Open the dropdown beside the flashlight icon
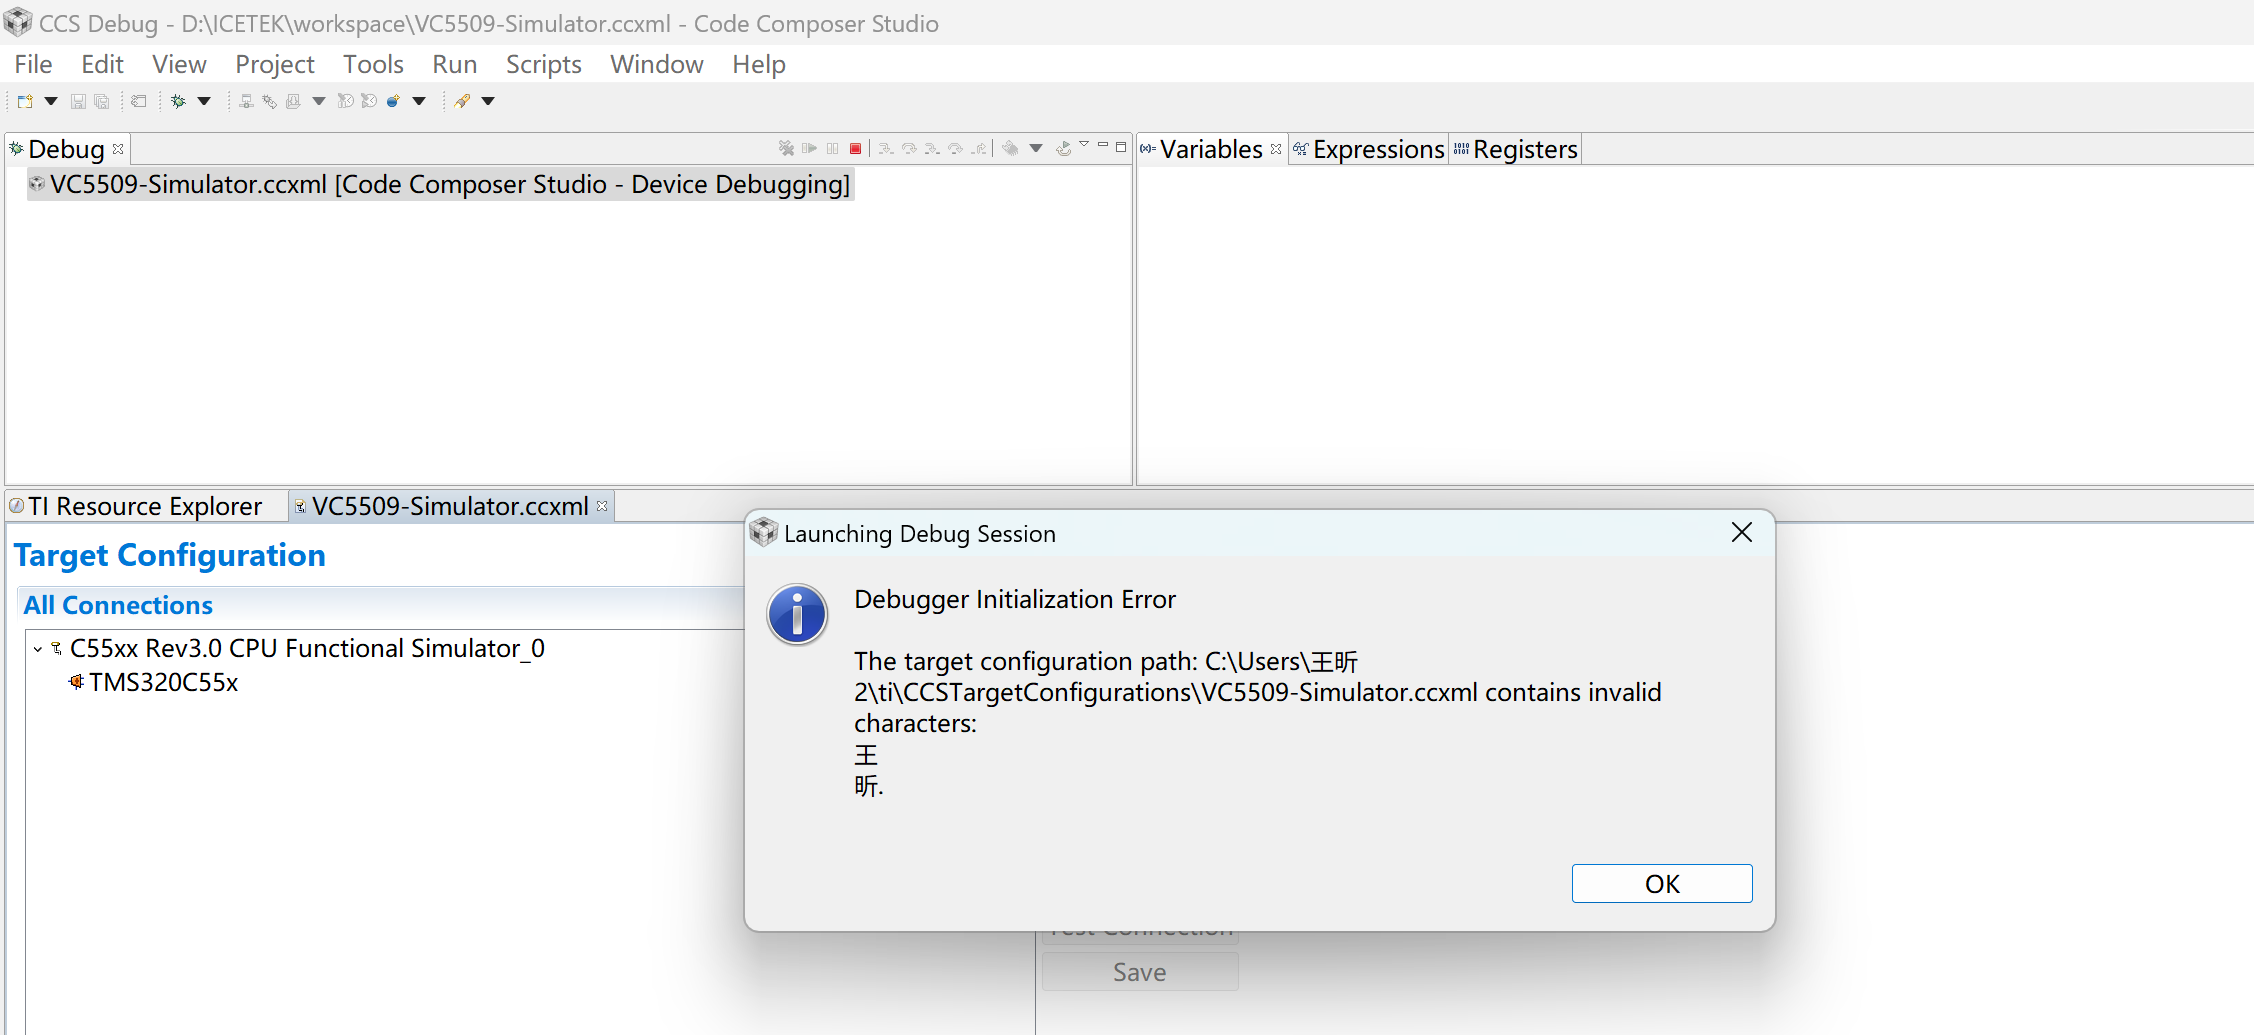Screen dimensions: 2254x1035 coord(488,101)
